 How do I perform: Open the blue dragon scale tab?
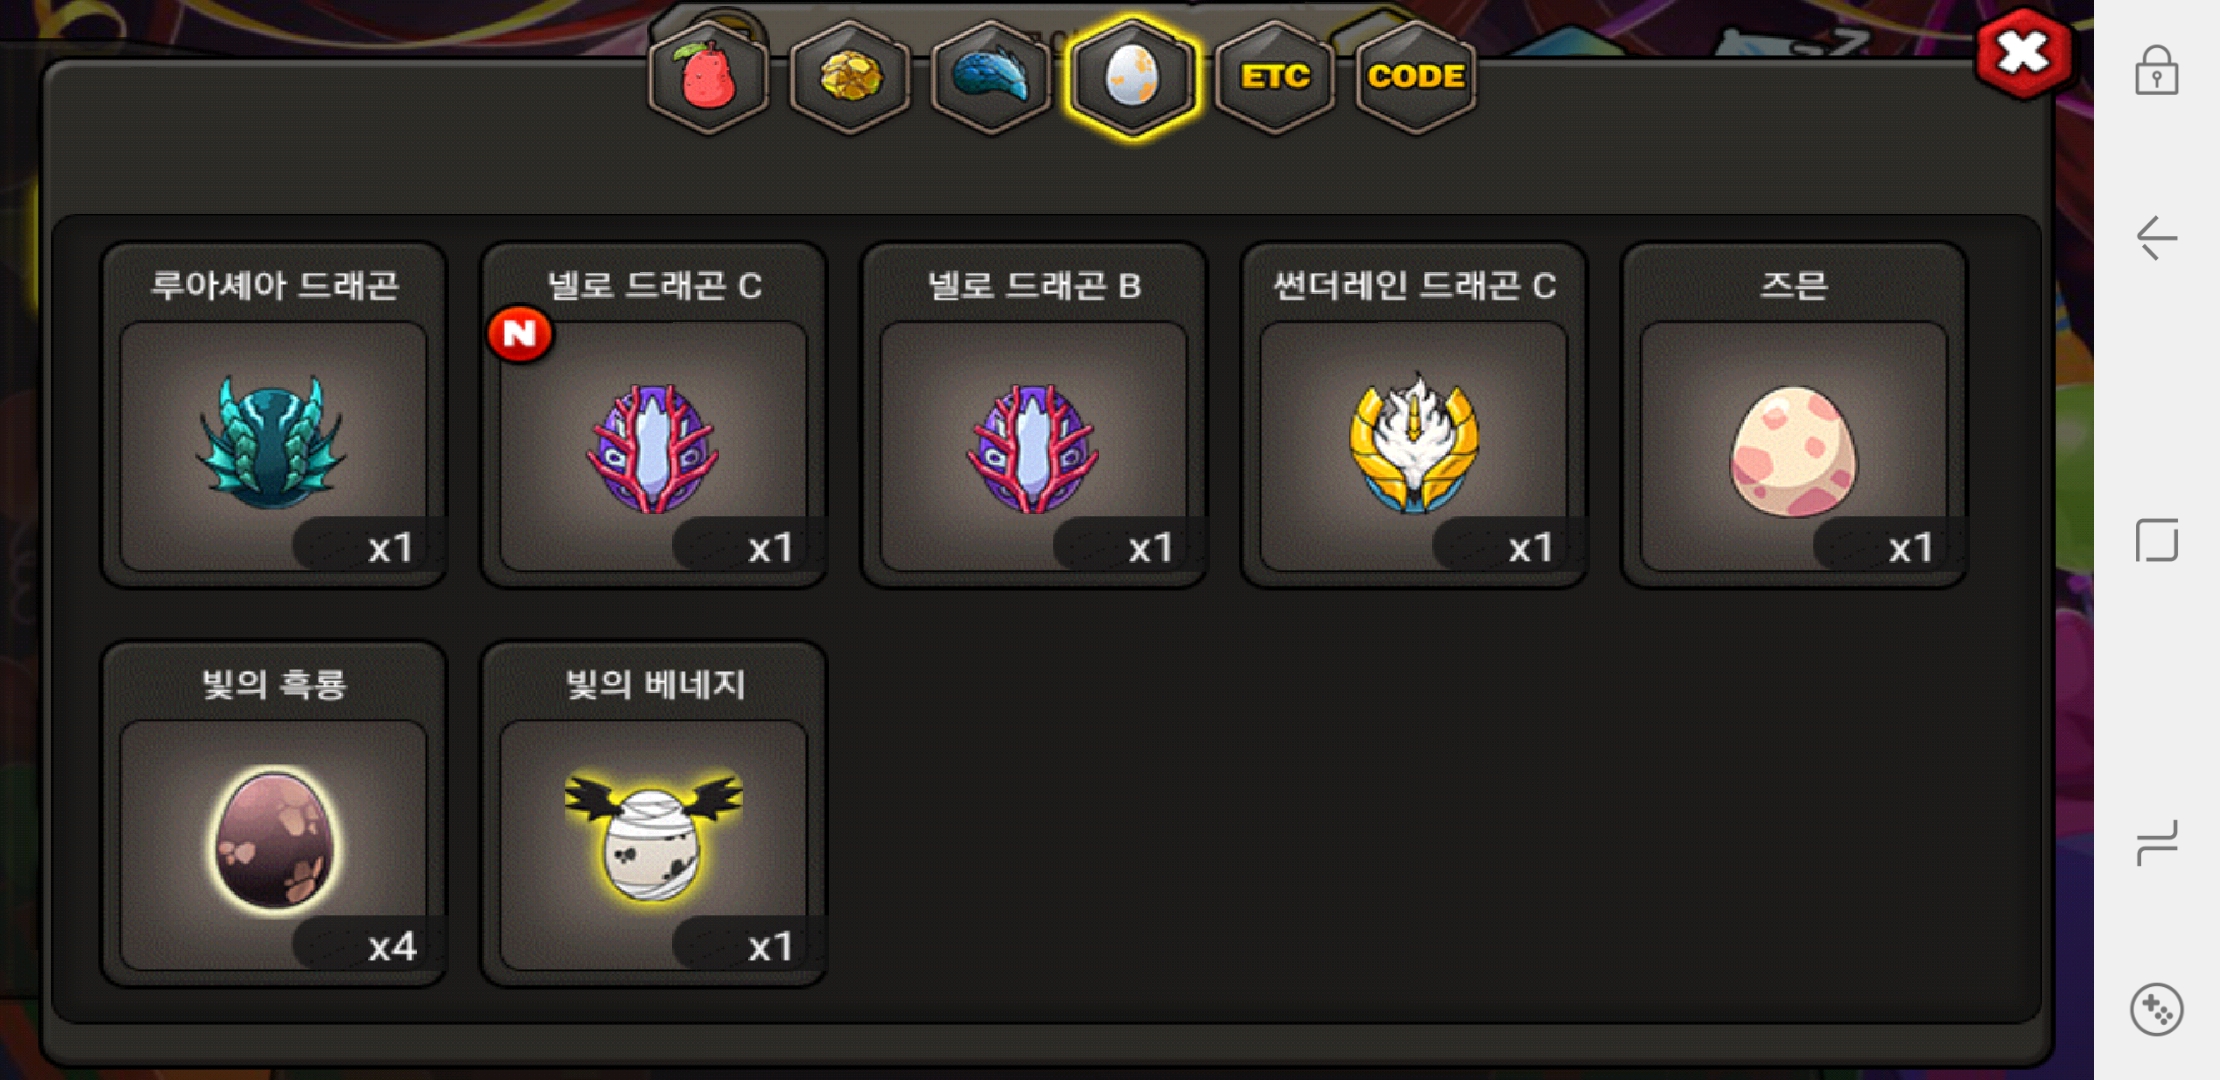tap(991, 76)
